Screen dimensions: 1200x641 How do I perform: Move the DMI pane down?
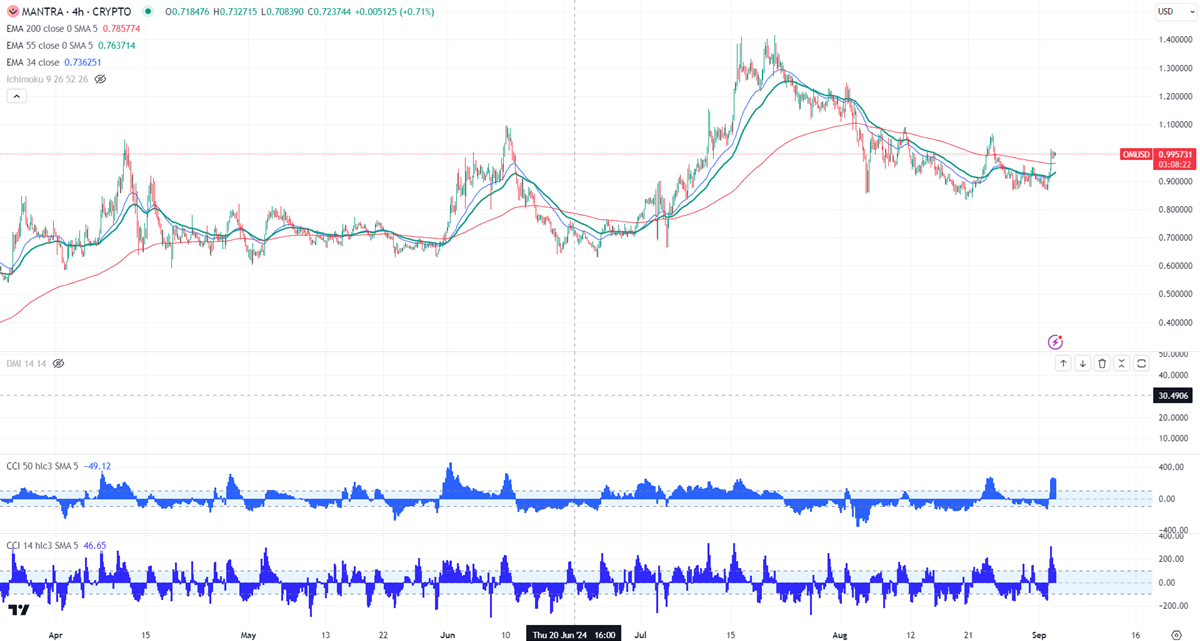coord(1082,364)
